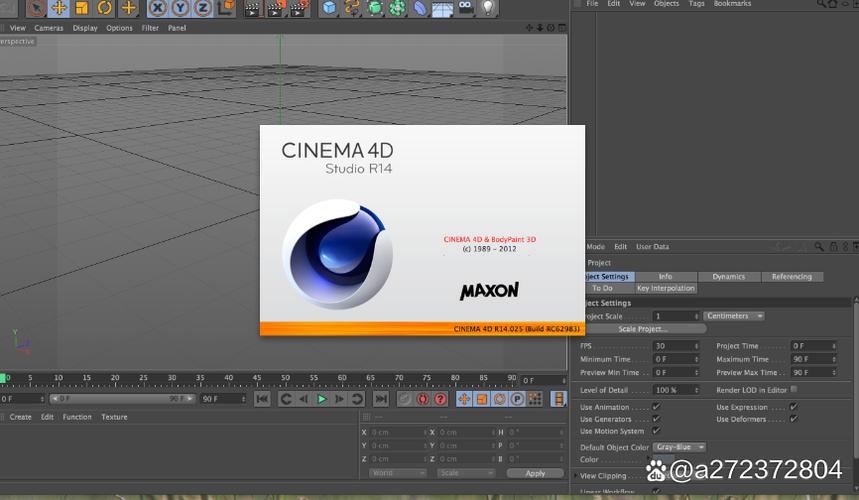Toggle Use Expression checkbox
859x500 pixels.
[793, 407]
